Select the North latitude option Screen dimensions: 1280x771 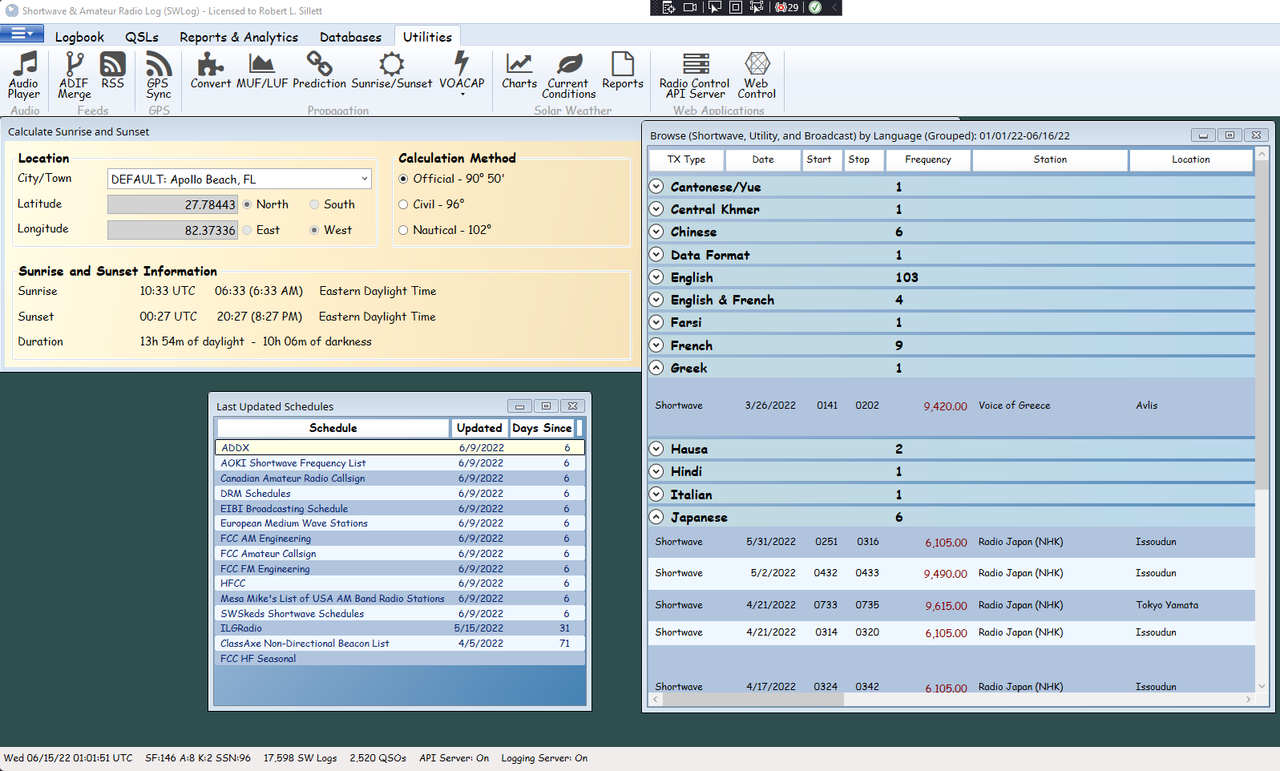pos(265,204)
